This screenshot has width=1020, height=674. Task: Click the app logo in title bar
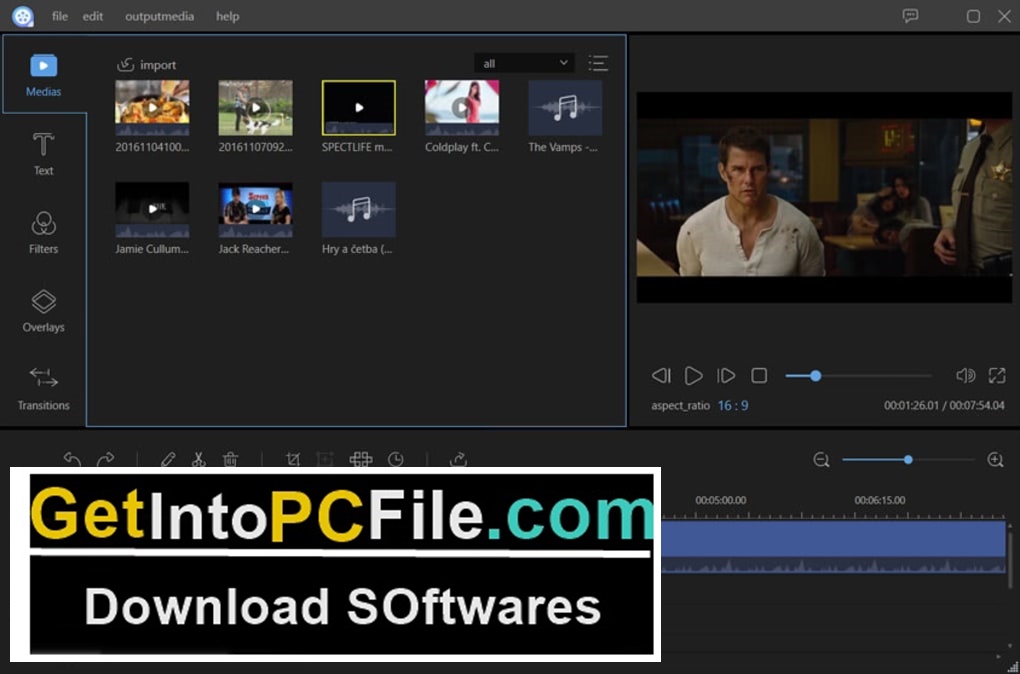pyautogui.click(x=23, y=16)
